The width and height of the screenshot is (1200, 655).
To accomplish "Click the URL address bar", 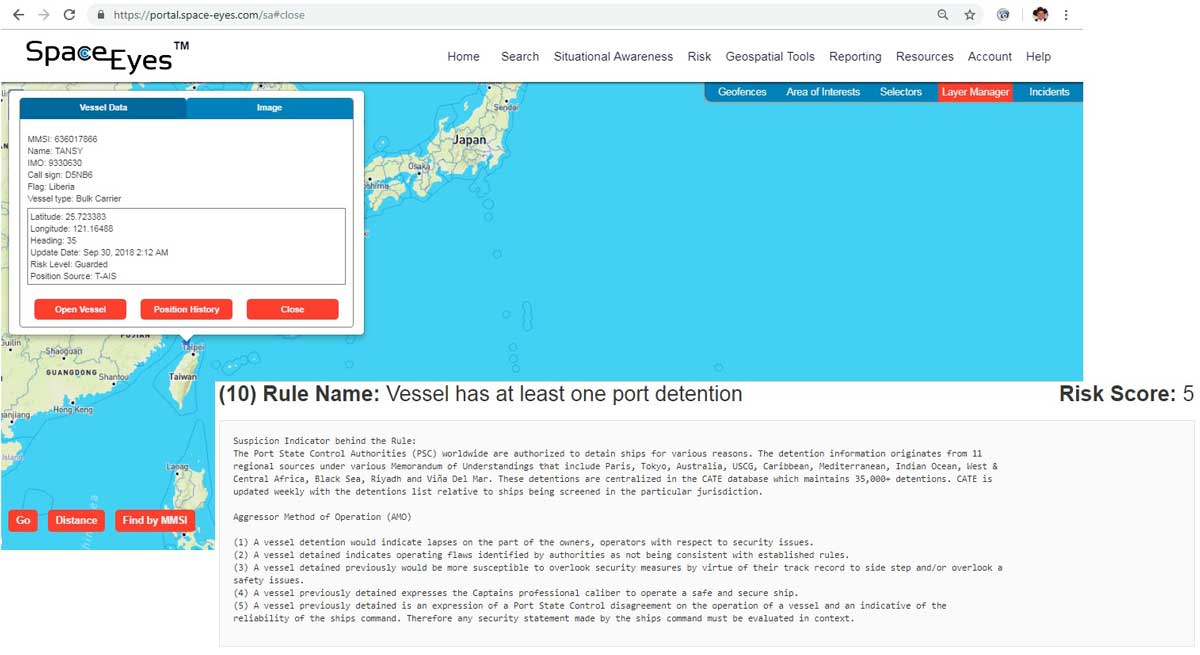I will click(500, 15).
